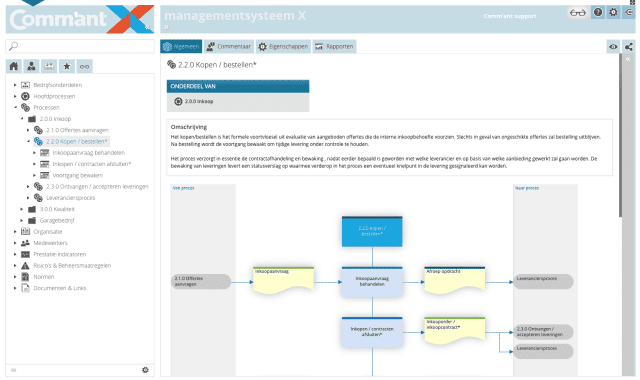Viewport: 640px width, 380px height.
Task: Open the recent items tab in sidebar
Action: (49, 66)
